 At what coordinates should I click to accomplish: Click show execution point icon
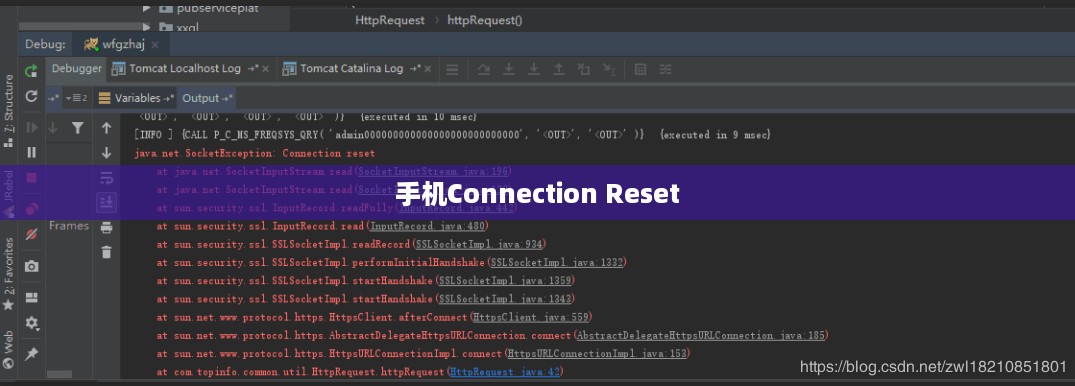(452, 69)
